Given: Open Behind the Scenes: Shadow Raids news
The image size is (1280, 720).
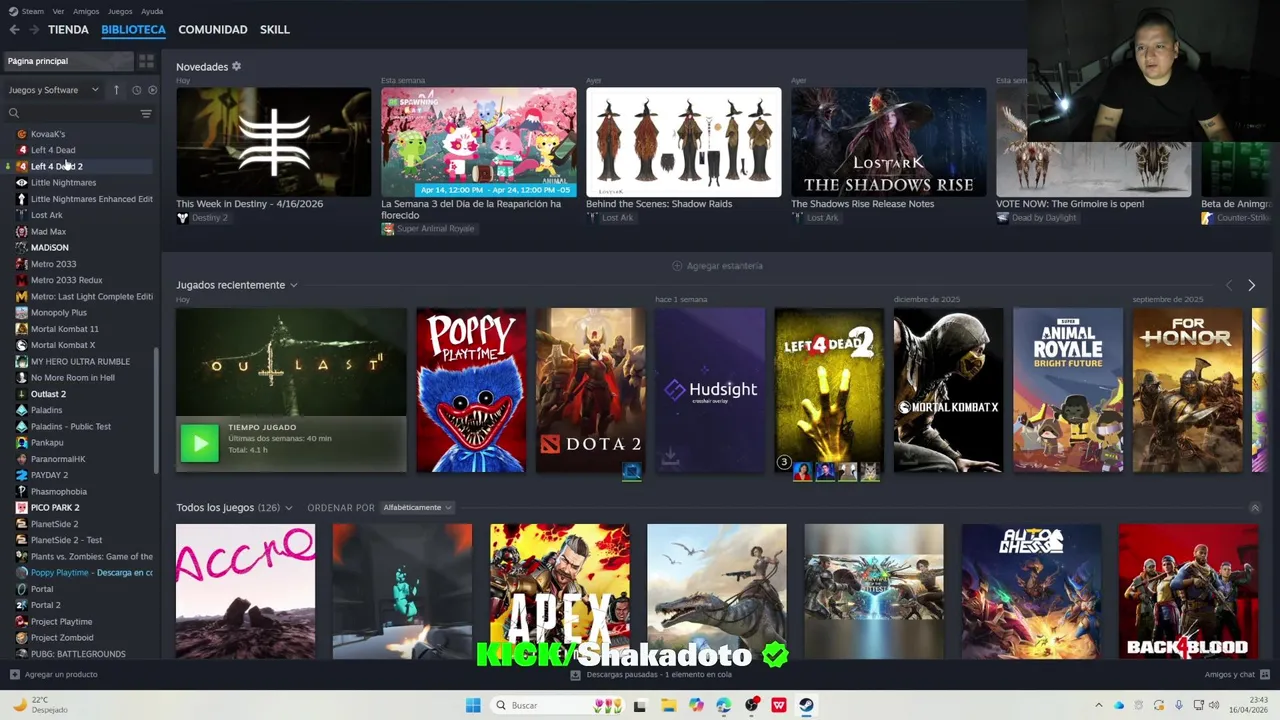Looking at the screenshot, I should tap(684, 142).
